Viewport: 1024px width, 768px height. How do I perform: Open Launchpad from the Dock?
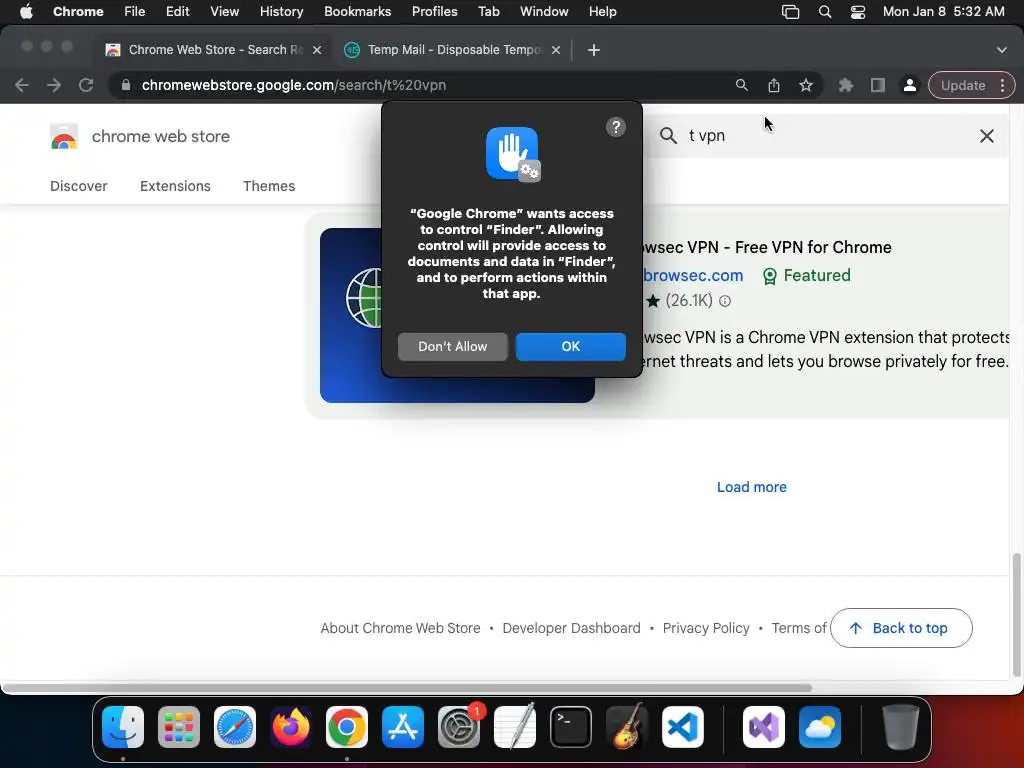point(179,727)
